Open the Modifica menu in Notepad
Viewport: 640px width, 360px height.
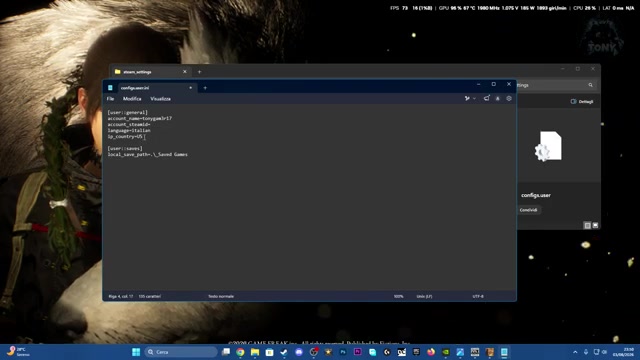point(132,99)
